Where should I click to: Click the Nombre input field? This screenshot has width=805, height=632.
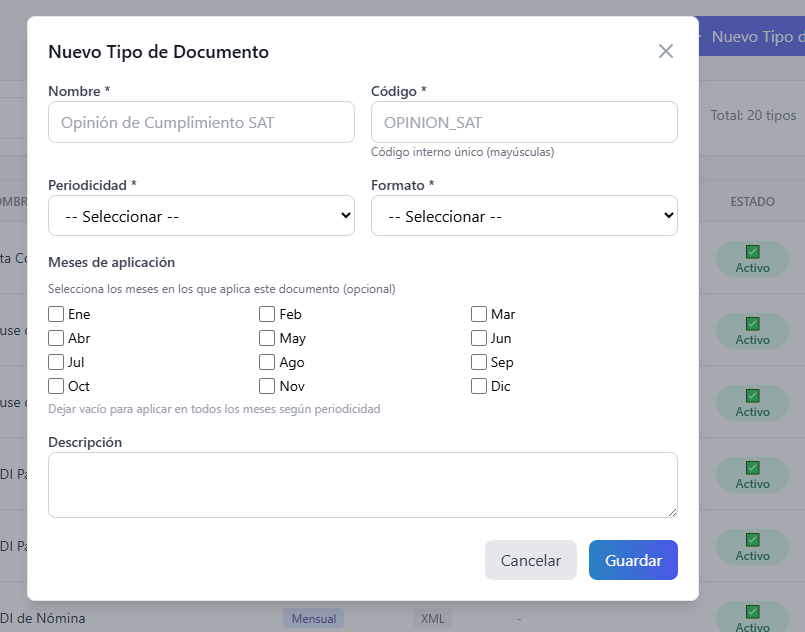(201, 122)
